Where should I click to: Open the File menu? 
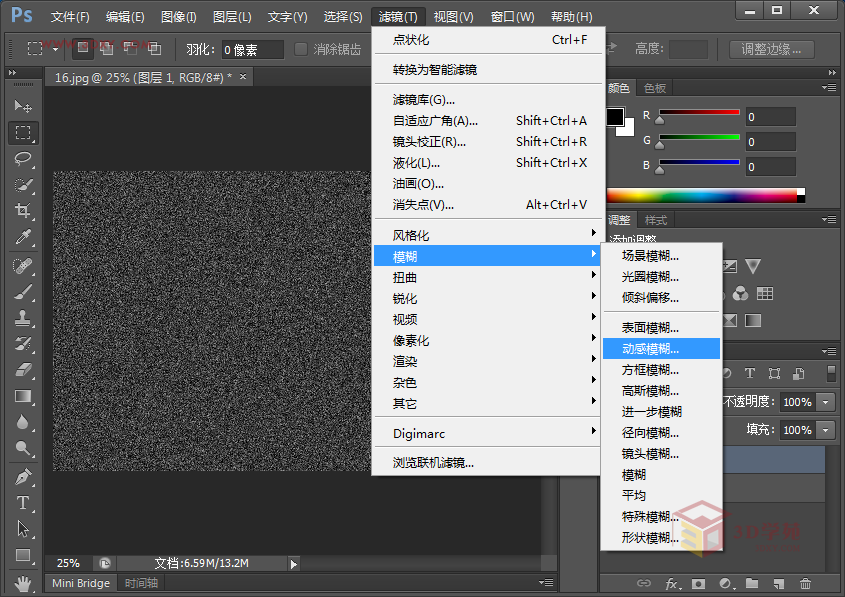coord(70,17)
